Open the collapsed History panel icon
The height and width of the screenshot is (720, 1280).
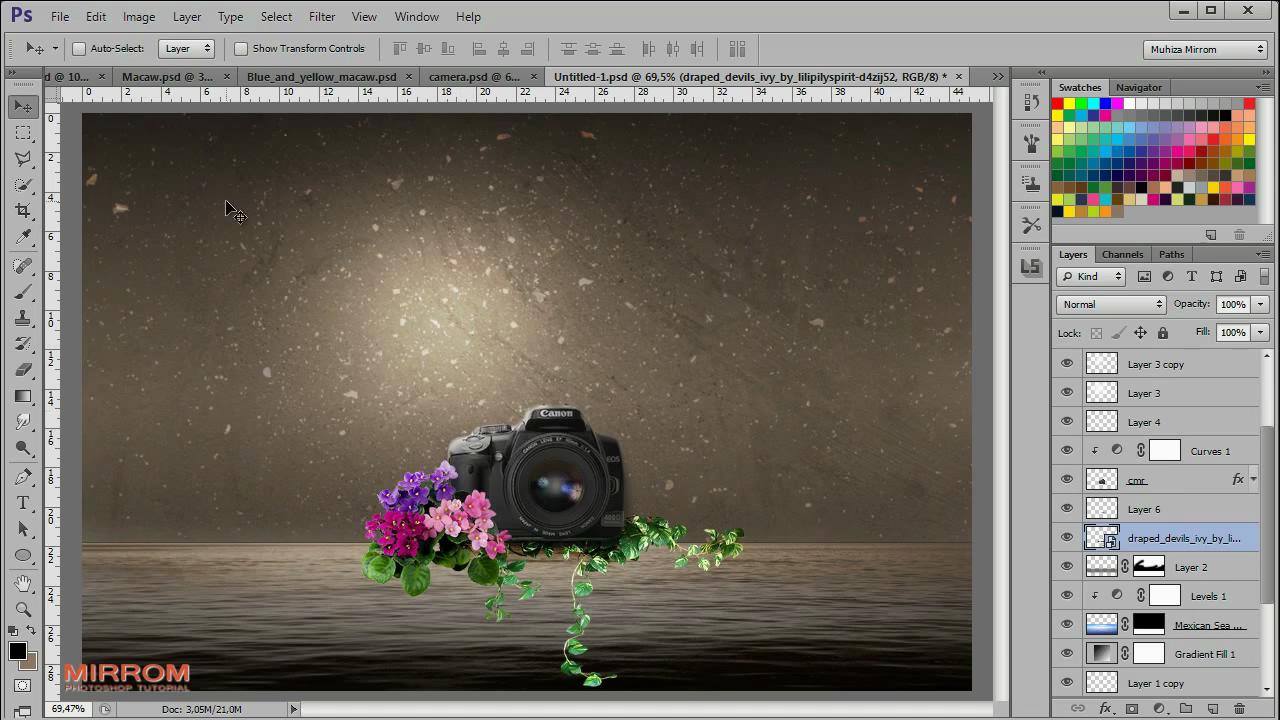click(1031, 103)
